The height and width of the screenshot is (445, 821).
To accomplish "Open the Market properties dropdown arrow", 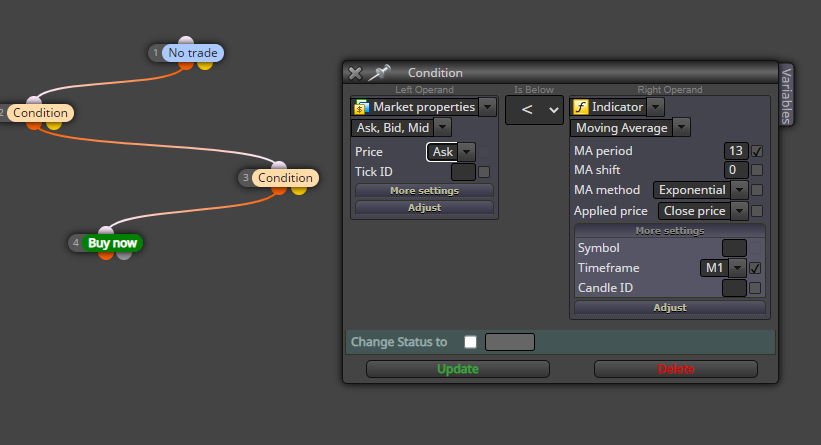I will tap(487, 107).
